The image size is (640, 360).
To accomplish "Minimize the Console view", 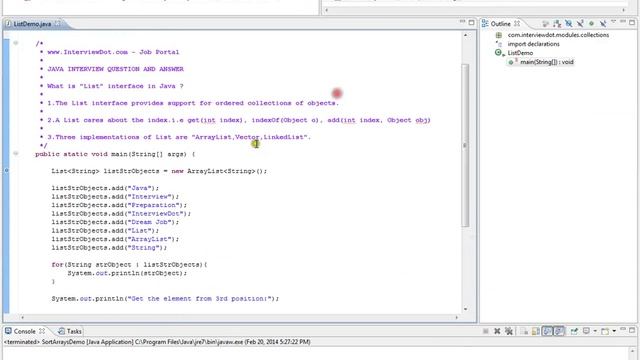I will point(623,329).
